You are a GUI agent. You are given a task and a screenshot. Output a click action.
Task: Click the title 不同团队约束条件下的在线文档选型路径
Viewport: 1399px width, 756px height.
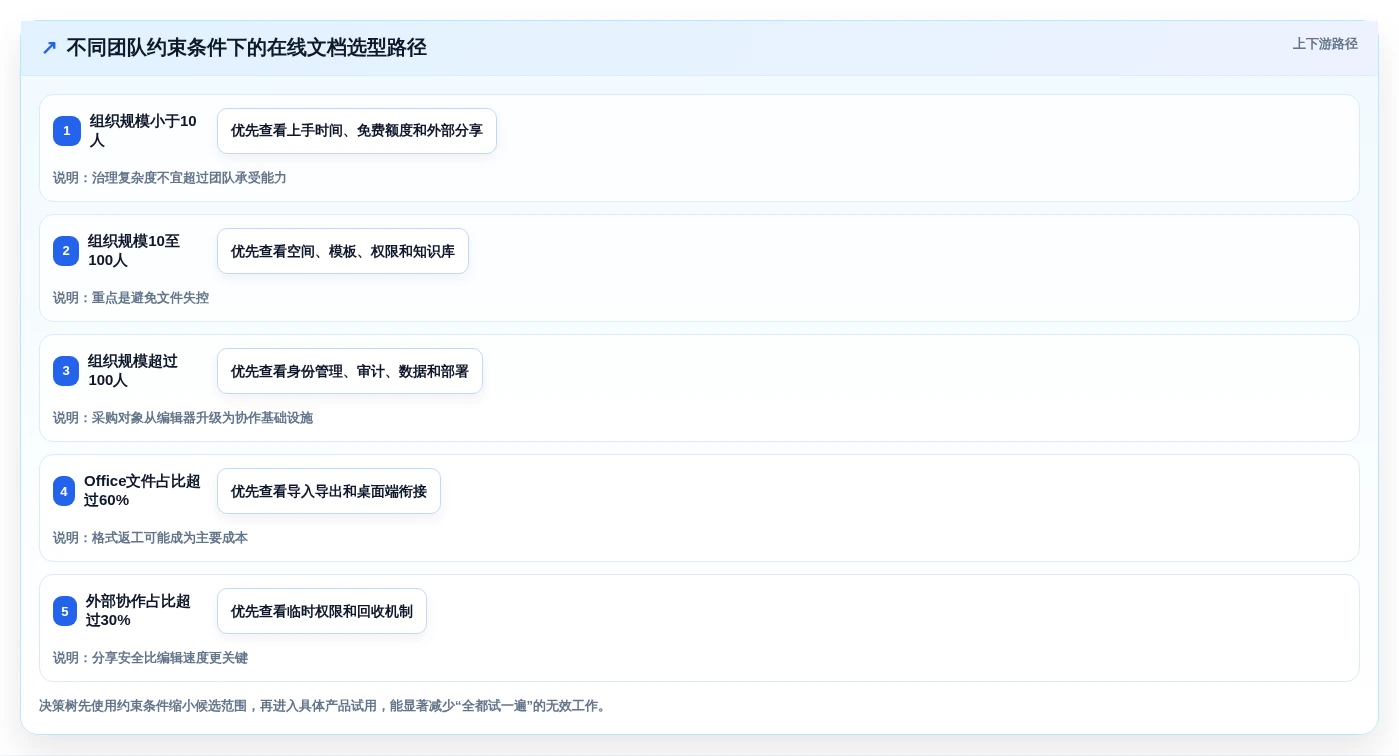pos(246,48)
